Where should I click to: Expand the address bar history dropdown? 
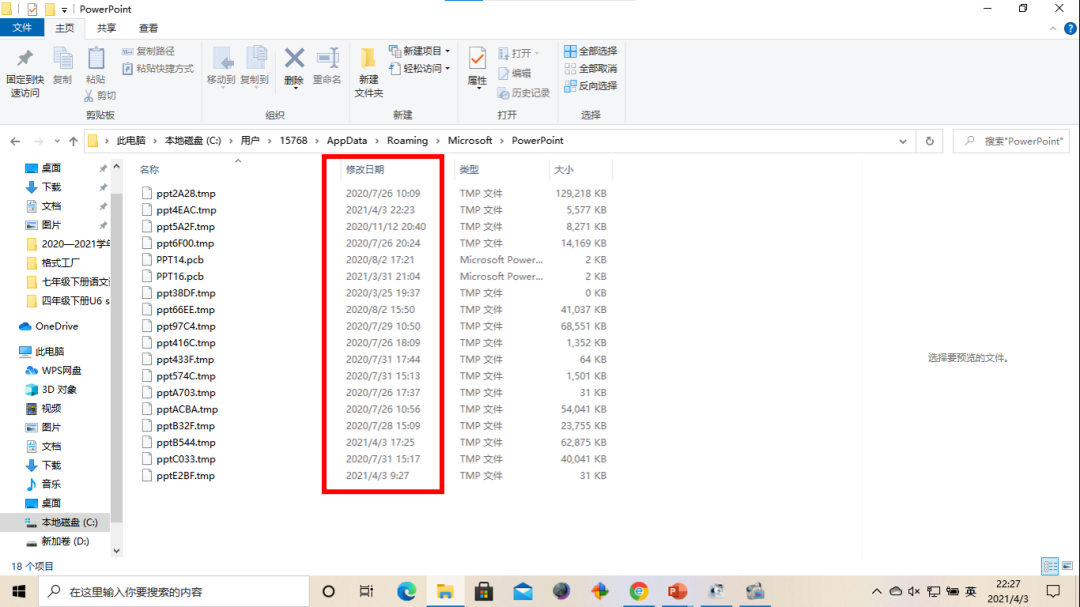point(902,141)
